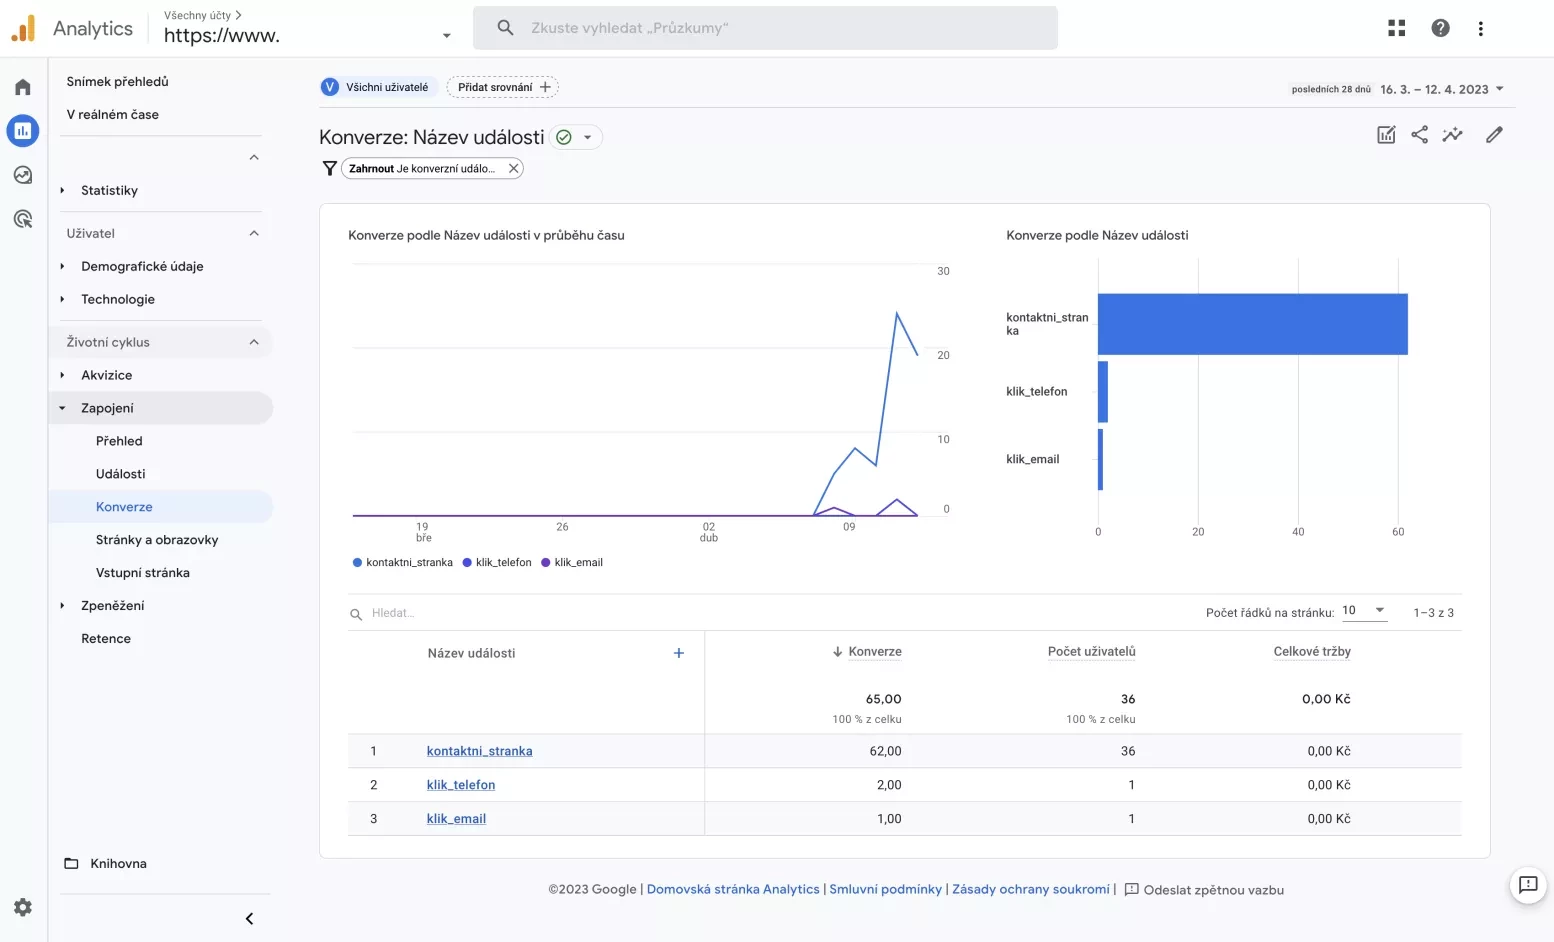
Task: Open Zásady ochrany soukromí link
Action: coord(1030,889)
